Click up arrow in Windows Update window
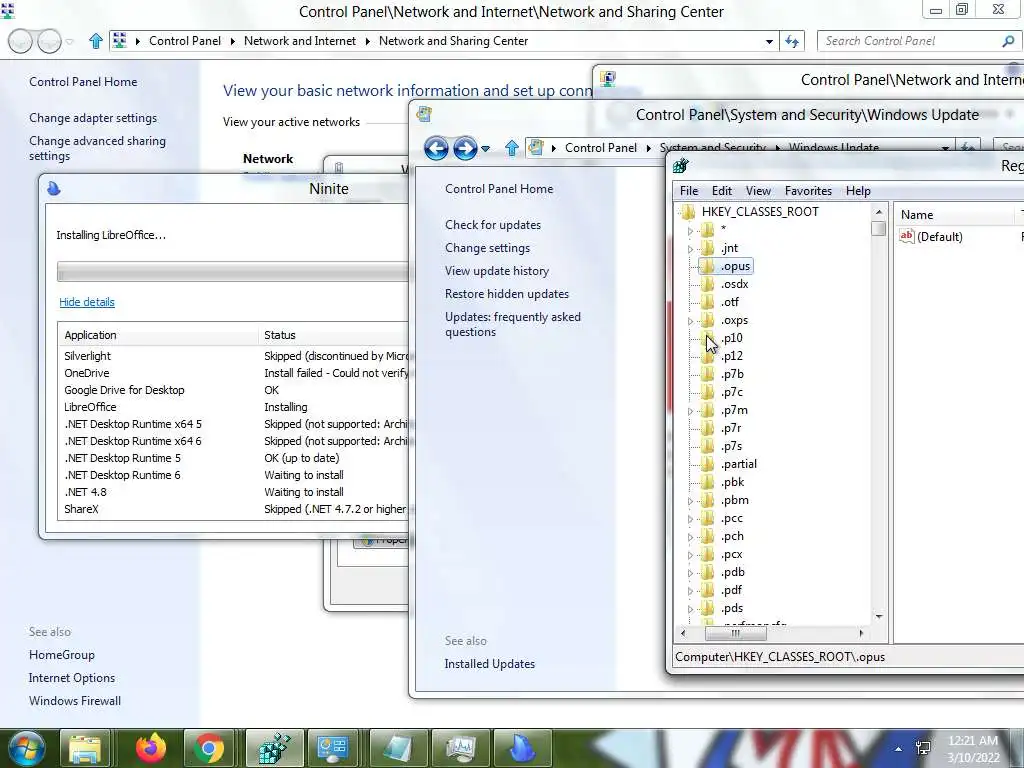1024x768 pixels. pyautogui.click(x=511, y=148)
